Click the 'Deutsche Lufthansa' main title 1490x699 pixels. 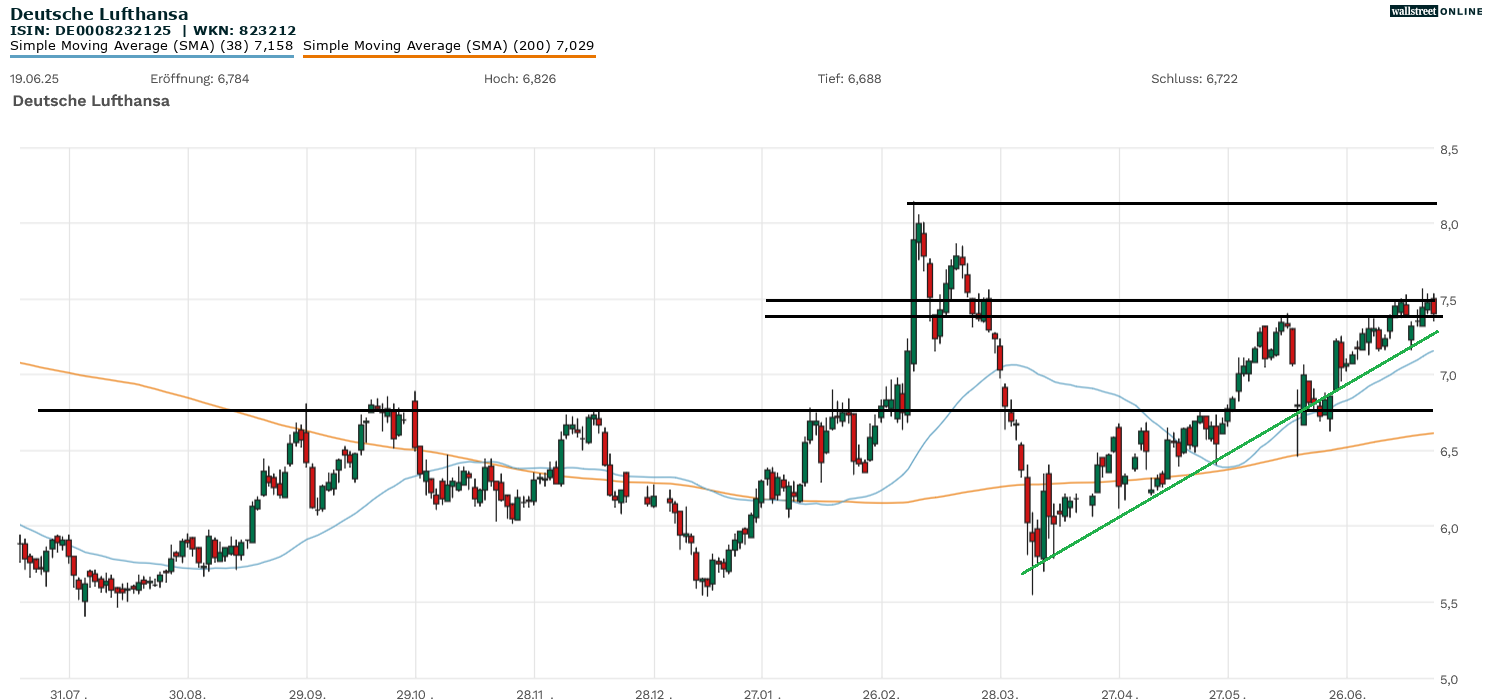click(99, 14)
